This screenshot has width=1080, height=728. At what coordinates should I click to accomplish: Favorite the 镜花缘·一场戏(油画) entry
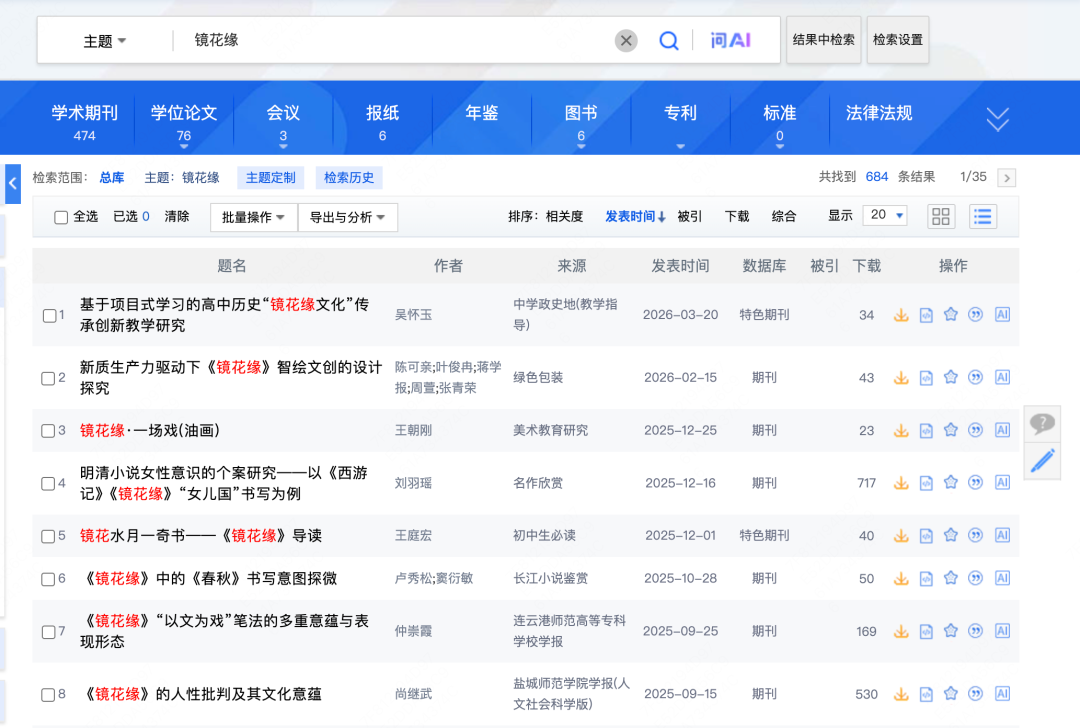(x=951, y=430)
